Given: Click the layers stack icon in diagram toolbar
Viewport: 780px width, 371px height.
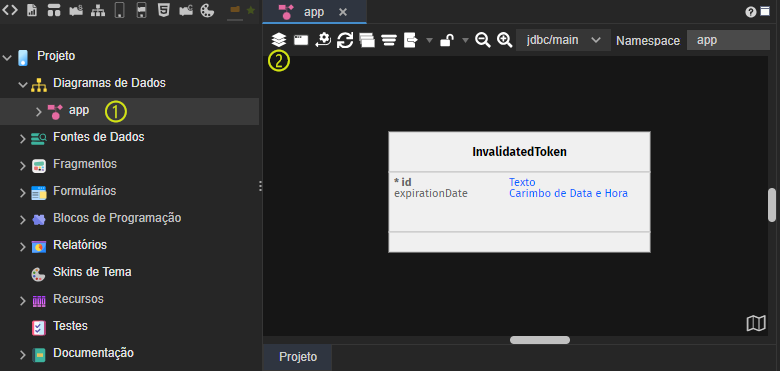Looking at the screenshot, I should click(279, 40).
